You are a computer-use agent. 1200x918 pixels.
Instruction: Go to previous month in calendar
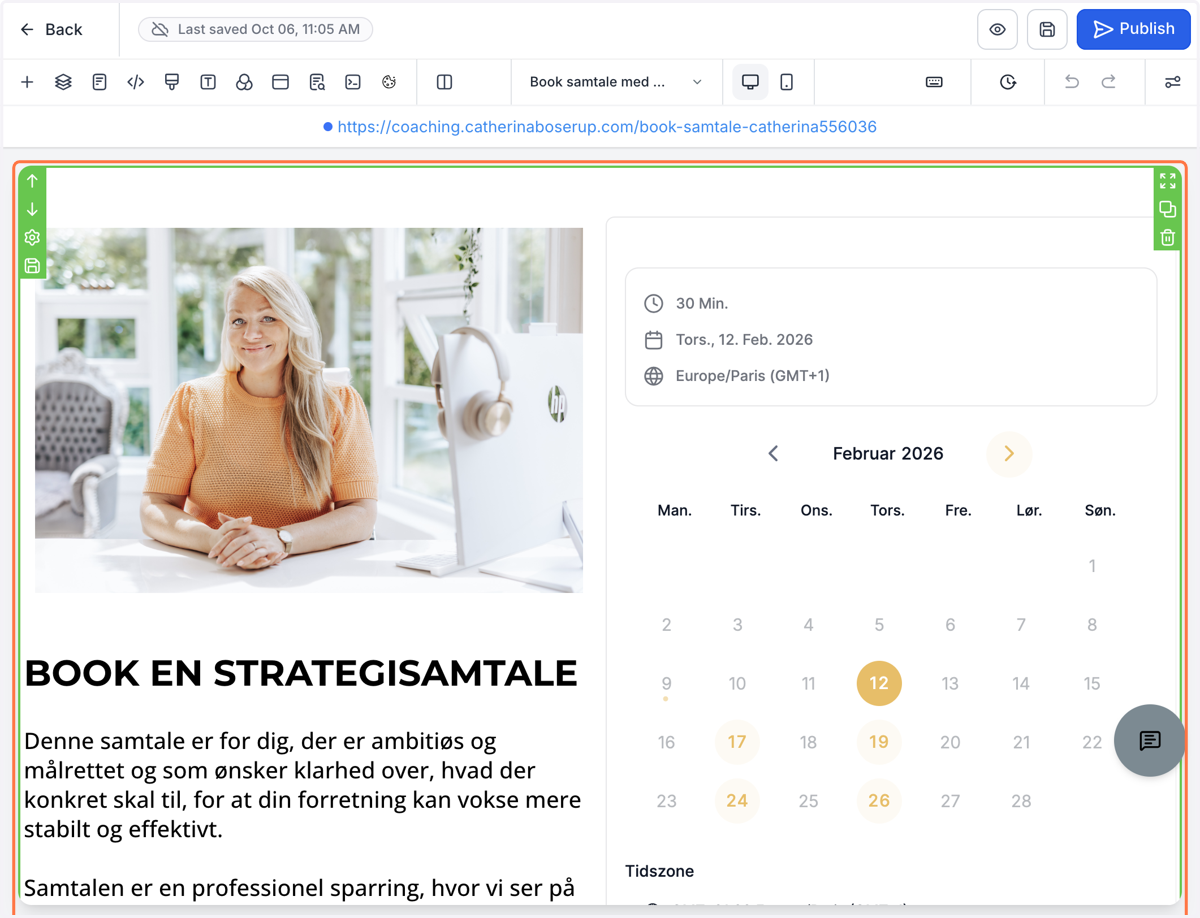click(x=773, y=453)
